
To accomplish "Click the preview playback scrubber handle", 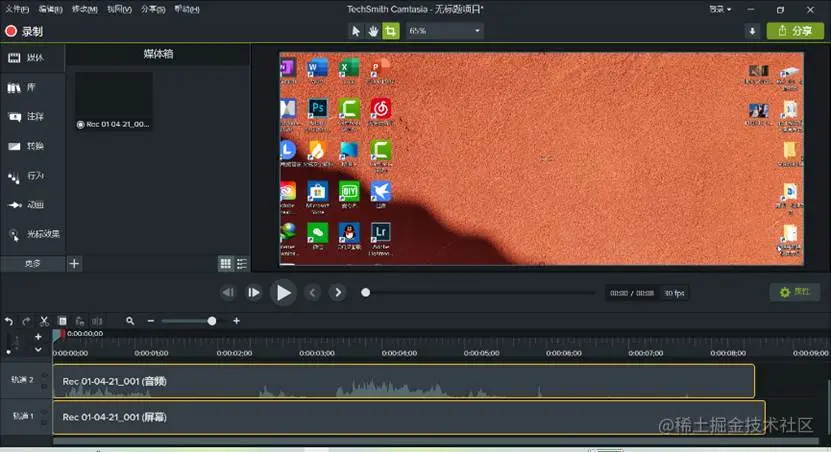I will tap(366, 293).
